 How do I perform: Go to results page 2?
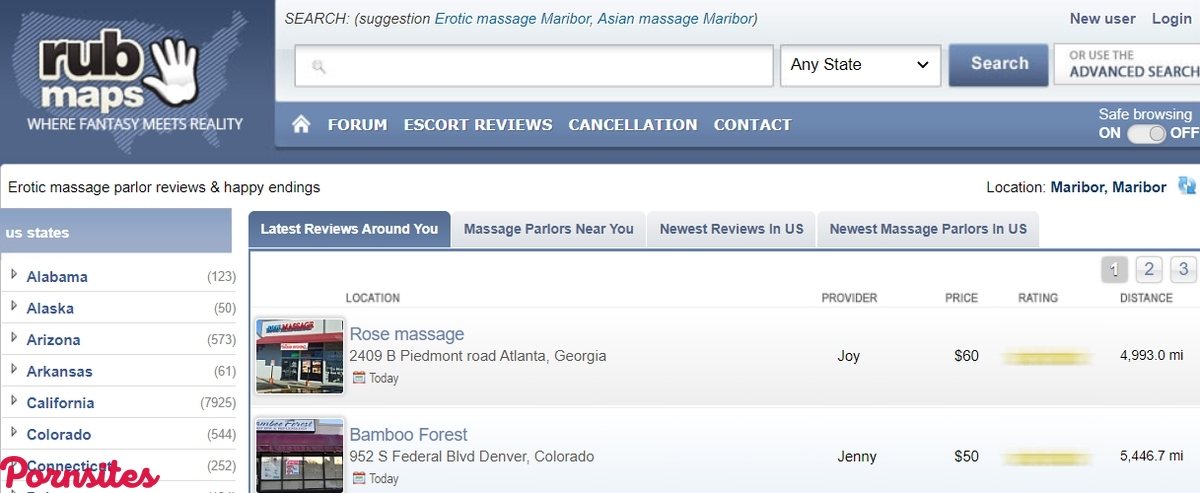click(x=1149, y=269)
